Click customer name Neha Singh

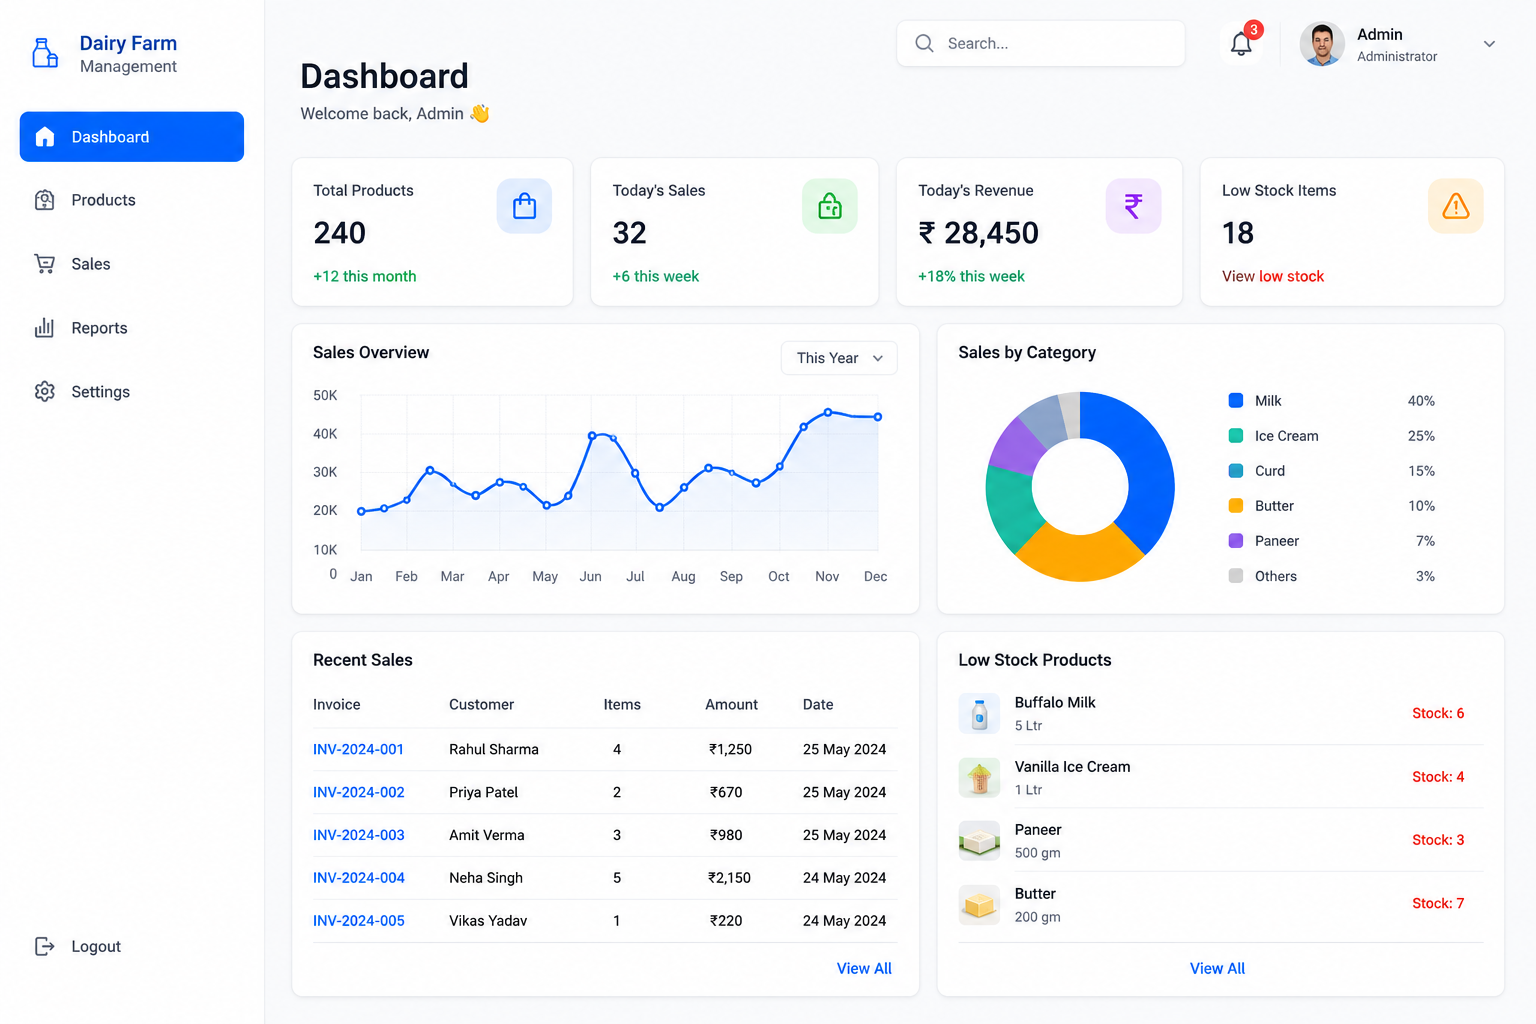tap(486, 878)
